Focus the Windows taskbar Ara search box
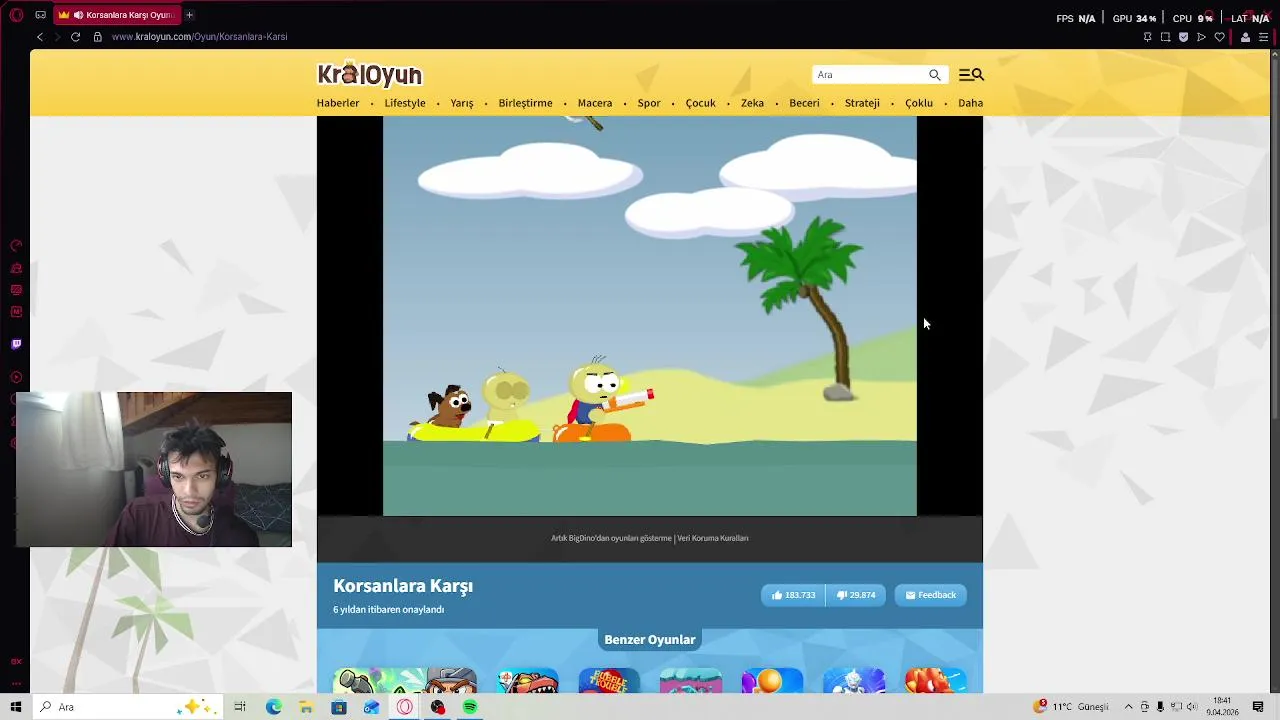The height and width of the screenshot is (720, 1280). pos(128,707)
